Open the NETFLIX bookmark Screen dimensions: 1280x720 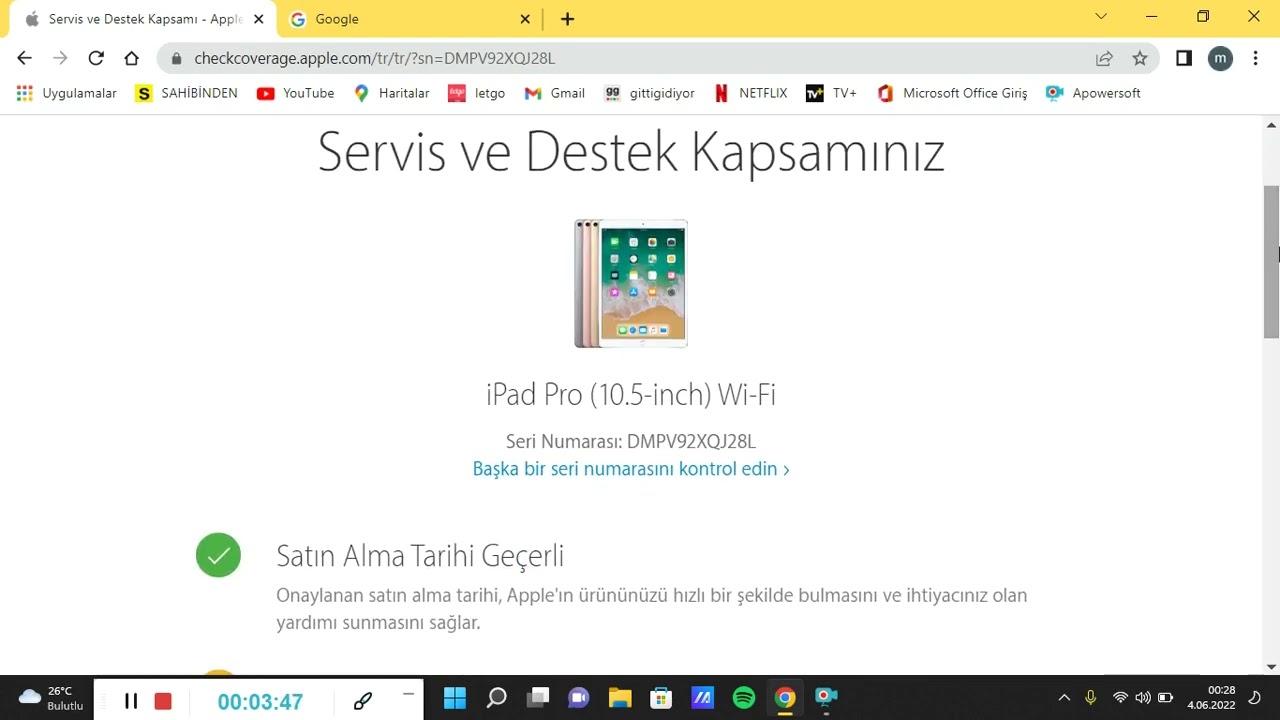coord(751,93)
